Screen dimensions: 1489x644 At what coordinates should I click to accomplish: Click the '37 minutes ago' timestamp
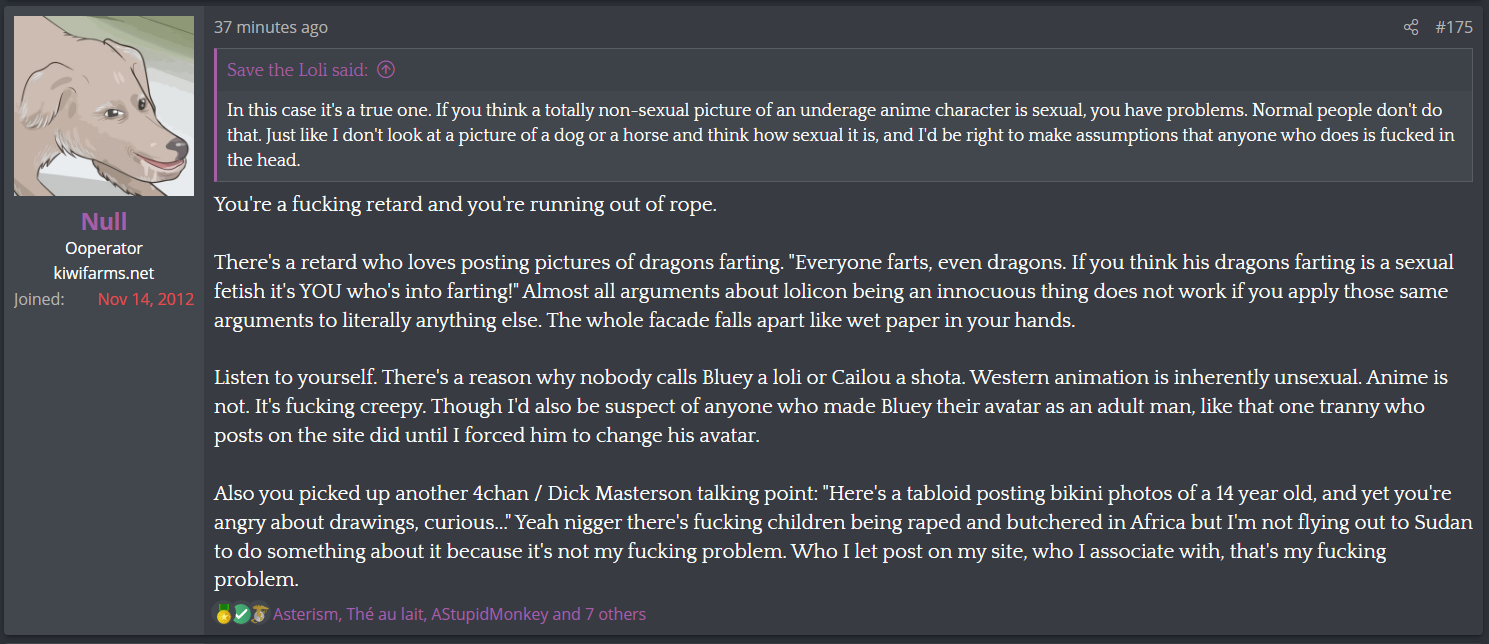(270, 27)
